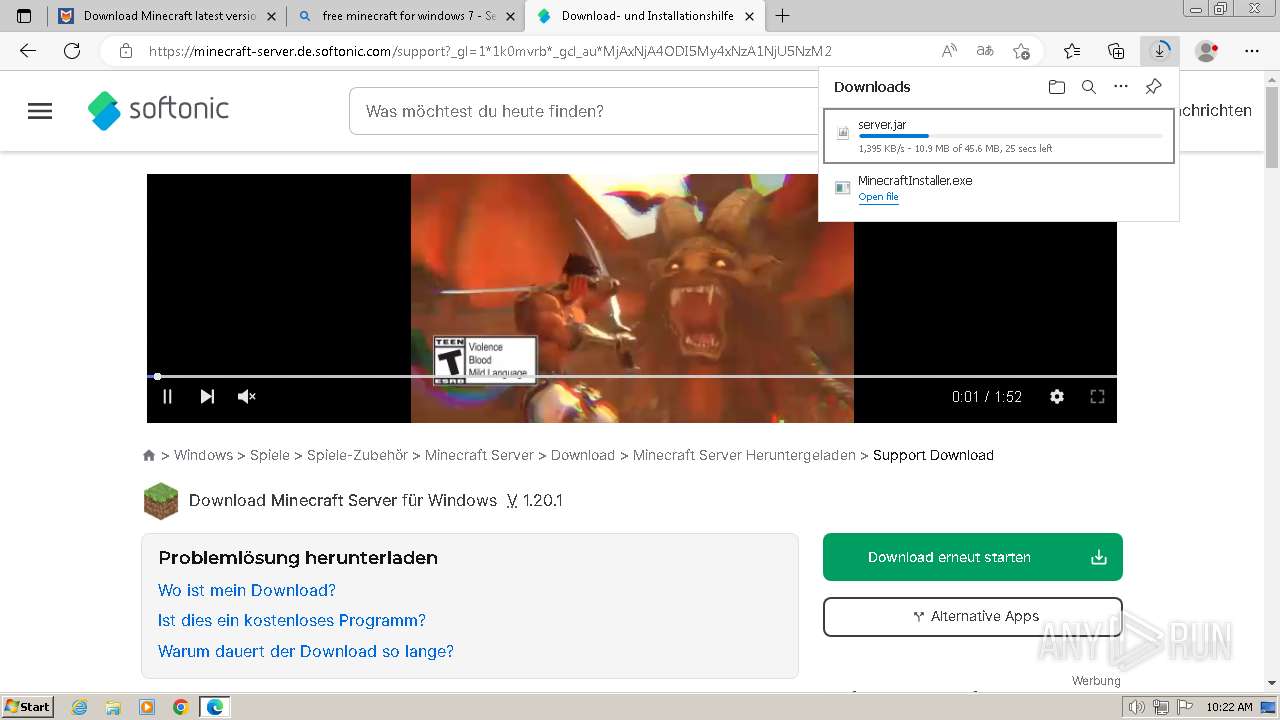Open the user profile icon
This screenshot has height=720, width=1280.
(x=1207, y=51)
